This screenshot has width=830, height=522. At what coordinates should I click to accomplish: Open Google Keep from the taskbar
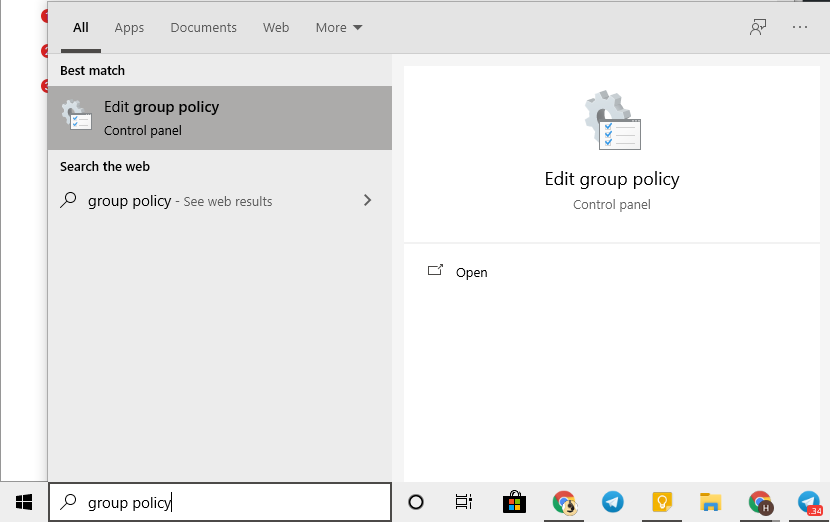[661, 502]
